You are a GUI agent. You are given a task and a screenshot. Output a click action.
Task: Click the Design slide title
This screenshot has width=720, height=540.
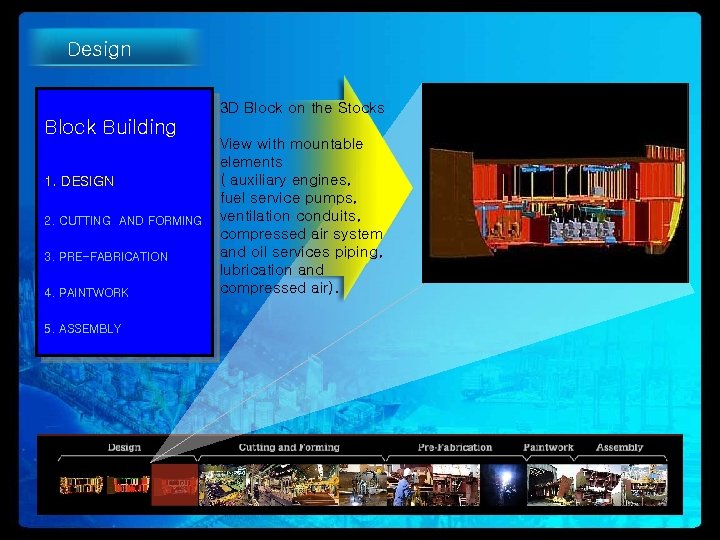(99, 50)
